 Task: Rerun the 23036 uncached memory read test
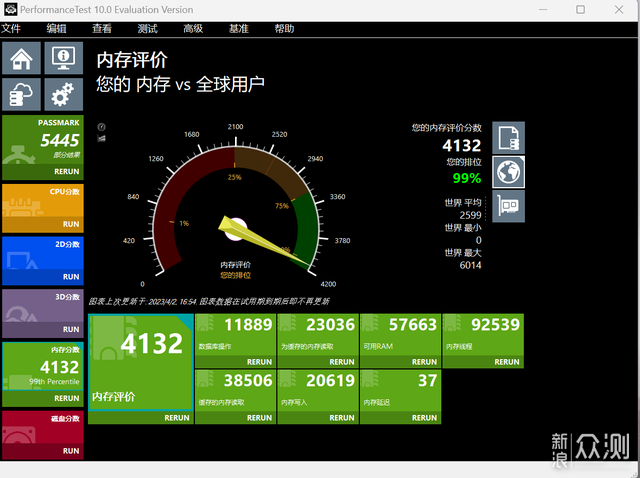click(342, 362)
